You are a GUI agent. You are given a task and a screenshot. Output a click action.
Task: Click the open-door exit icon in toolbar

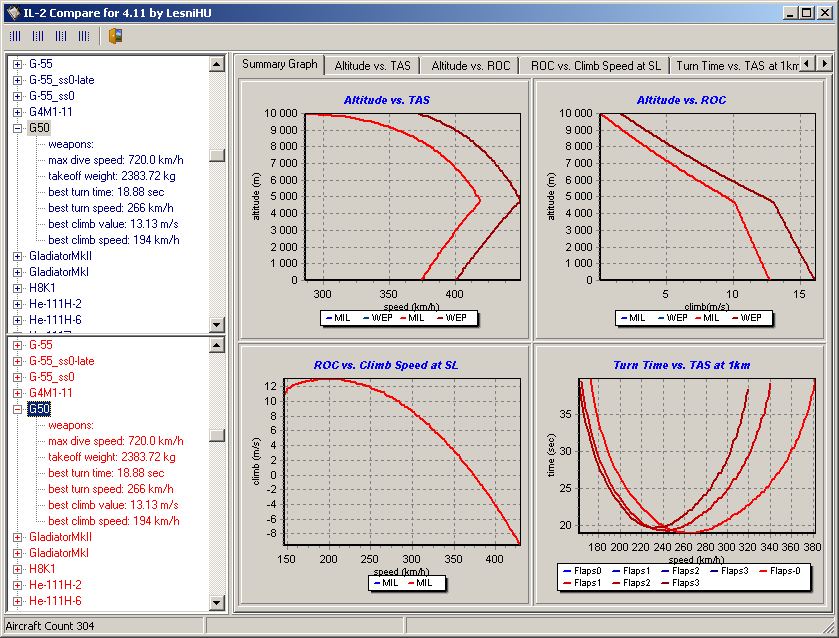pos(116,36)
